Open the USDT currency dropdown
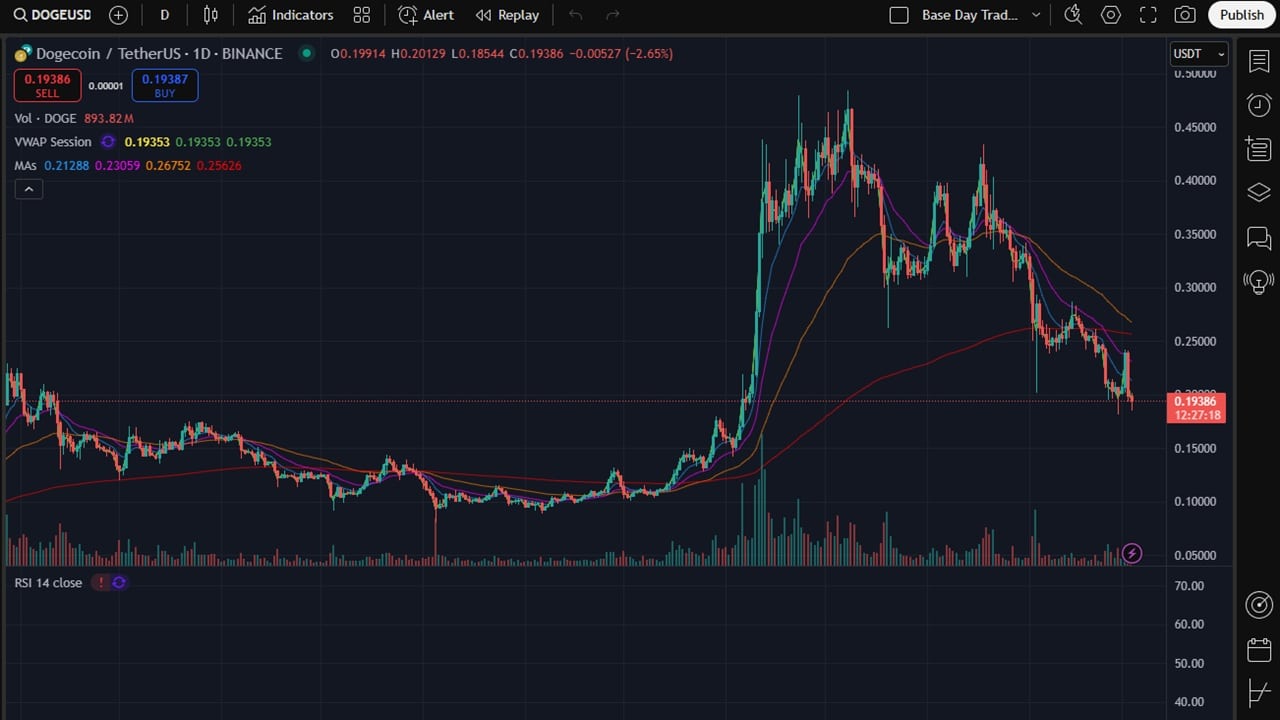The image size is (1280, 720). pyautogui.click(x=1199, y=54)
